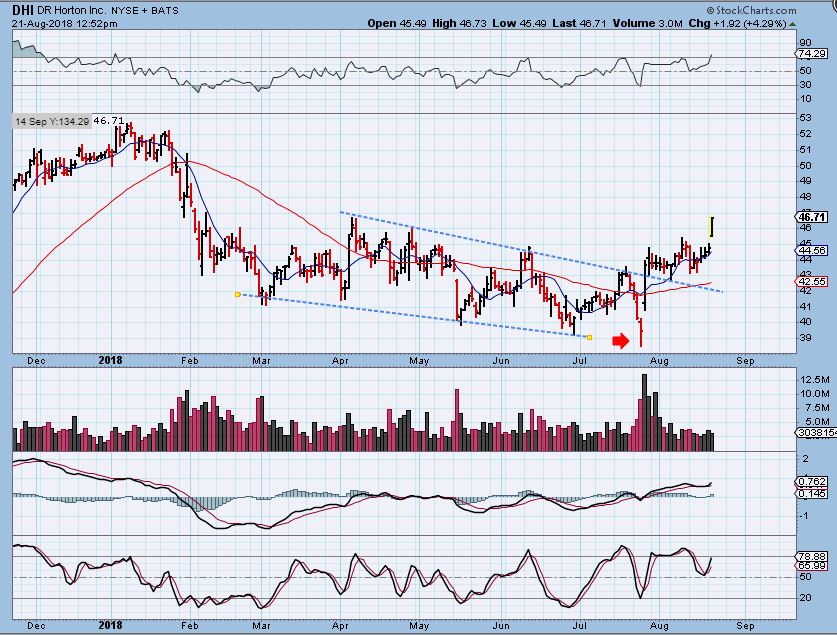The height and width of the screenshot is (635, 837).
Task: Click the Chg +1.92 (+4.29%) value
Action: (x=737, y=23)
